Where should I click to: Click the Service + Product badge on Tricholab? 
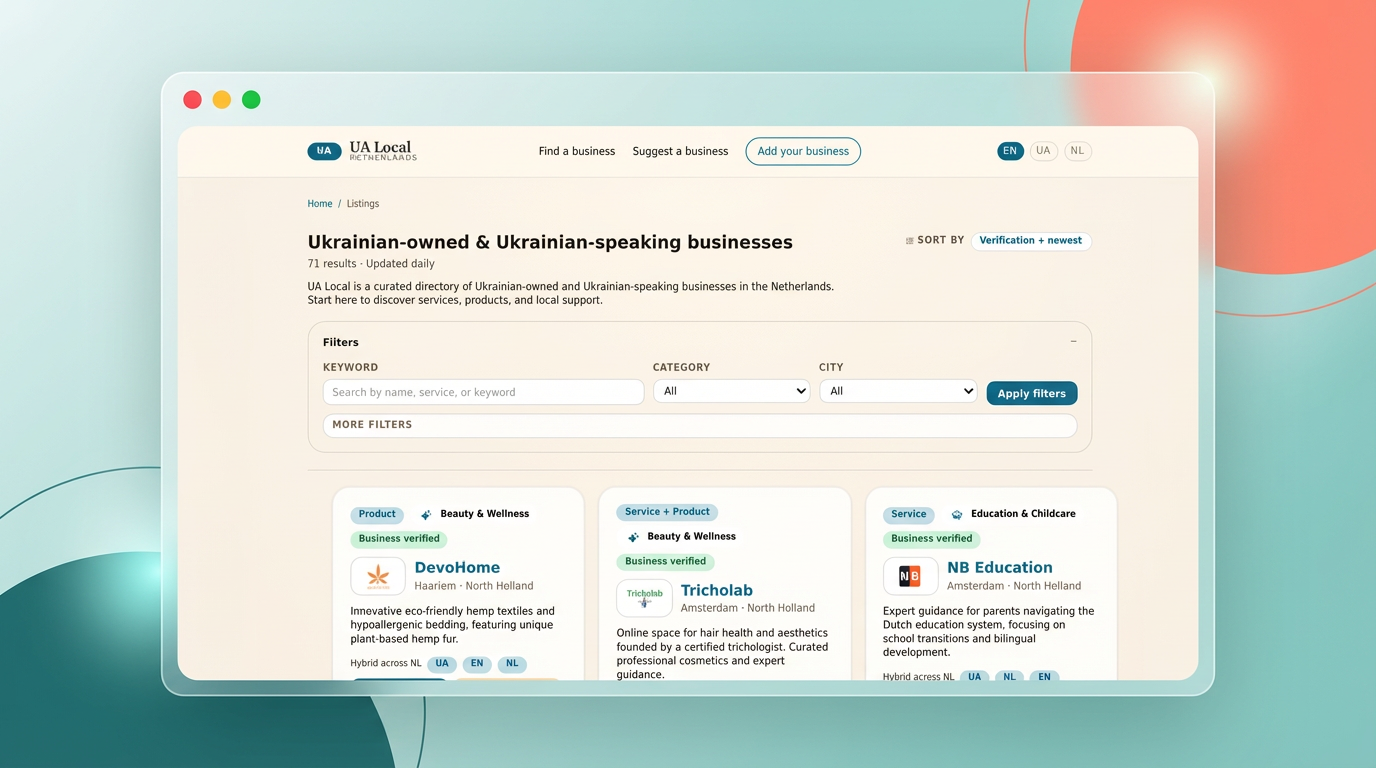tap(666, 511)
